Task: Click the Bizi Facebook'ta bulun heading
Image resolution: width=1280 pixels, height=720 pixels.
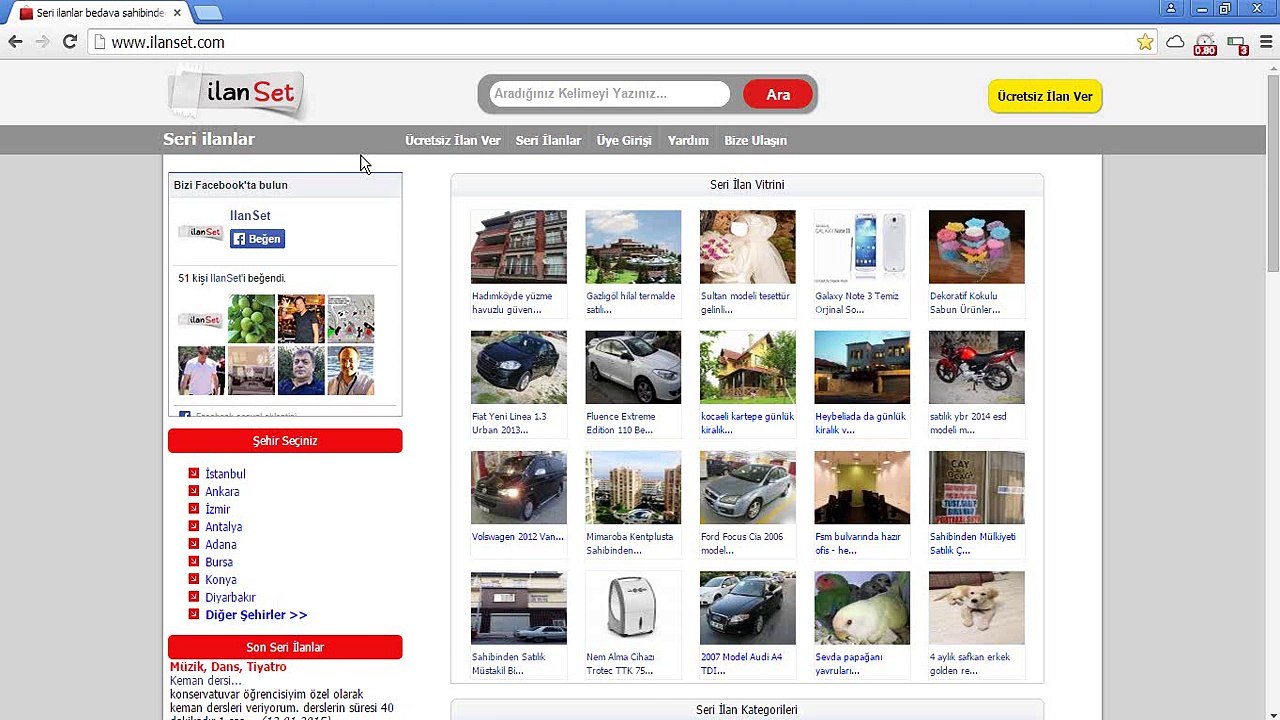Action: tap(231, 185)
